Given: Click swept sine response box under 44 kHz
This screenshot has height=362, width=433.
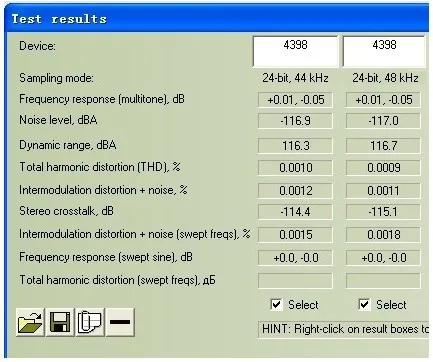Looking at the screenshot, I should [x=295, y=258].
